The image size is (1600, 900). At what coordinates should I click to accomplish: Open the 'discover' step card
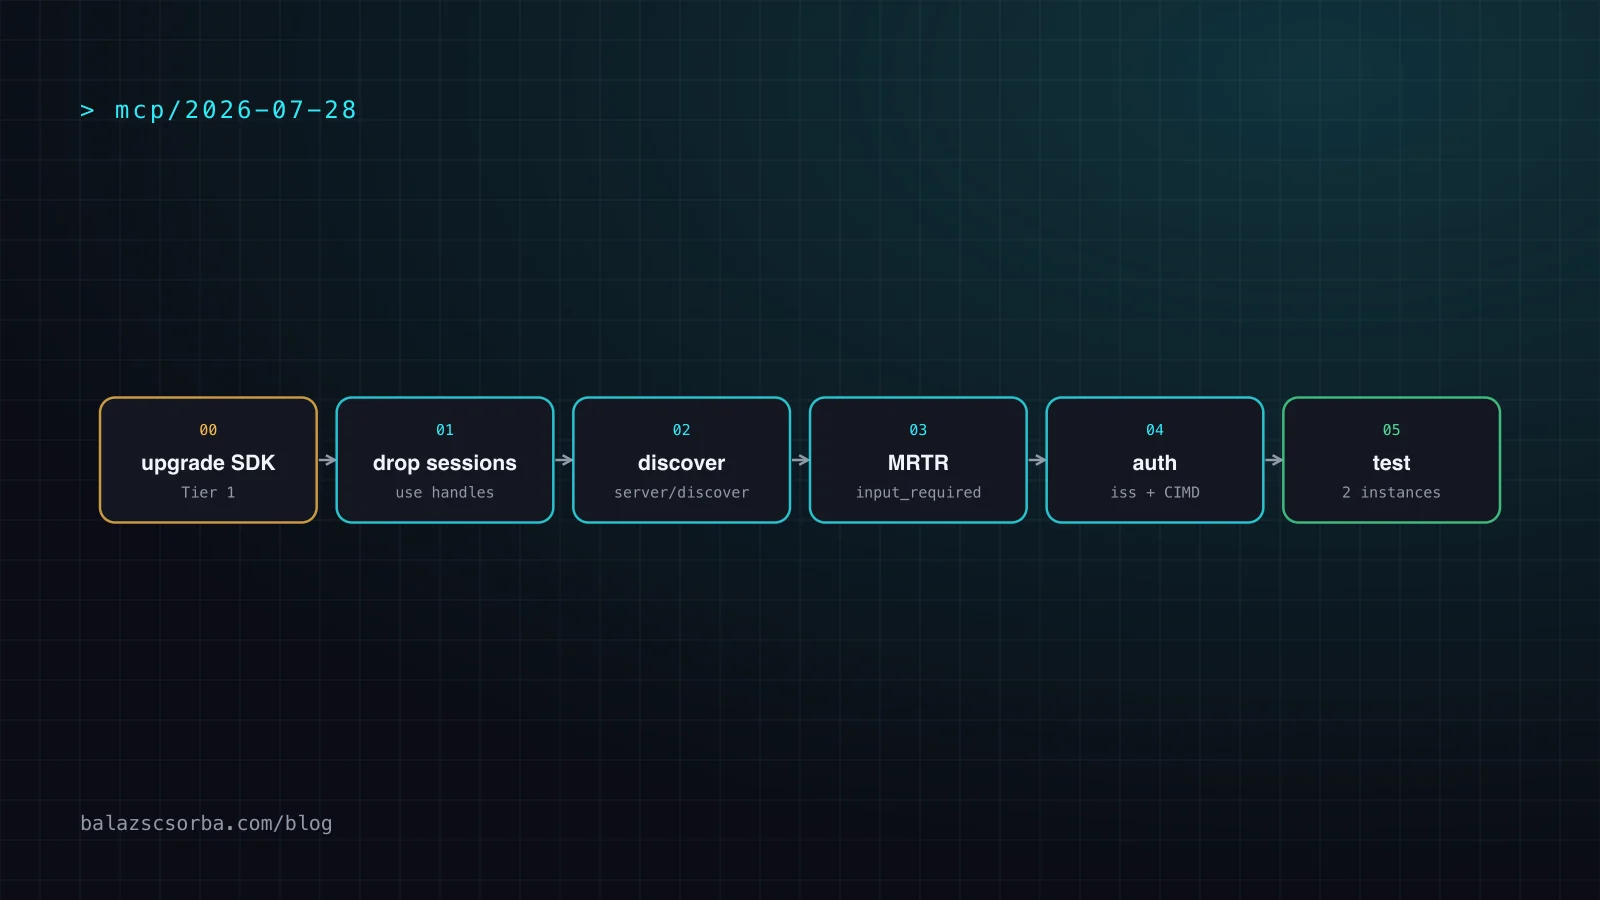681,460
